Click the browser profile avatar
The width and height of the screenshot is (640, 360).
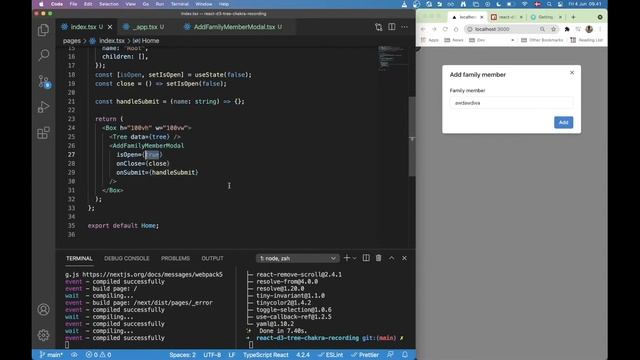589,29
